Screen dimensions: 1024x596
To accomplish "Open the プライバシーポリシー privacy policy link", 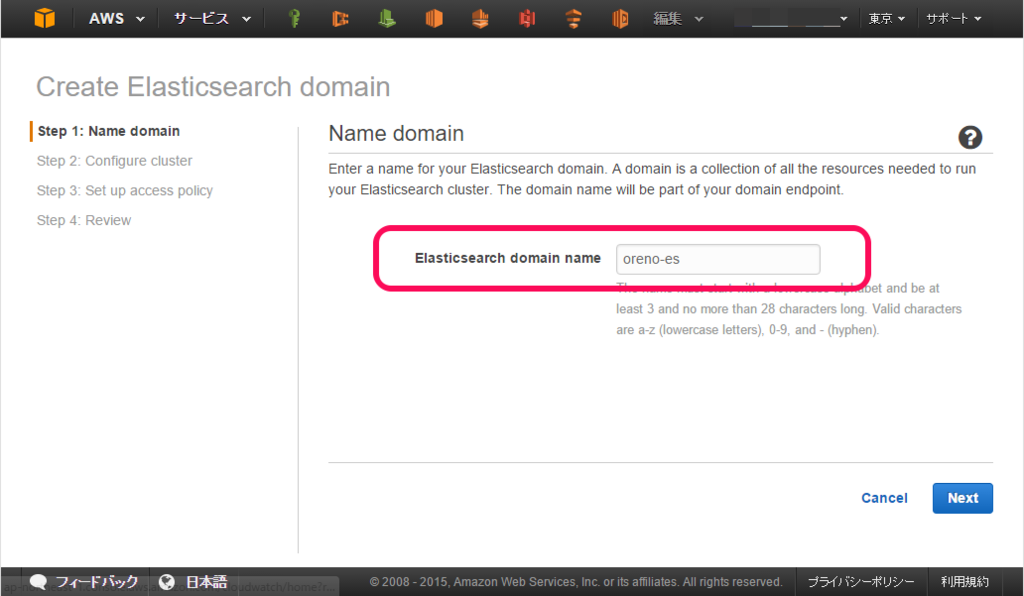I will pos(861,582).
